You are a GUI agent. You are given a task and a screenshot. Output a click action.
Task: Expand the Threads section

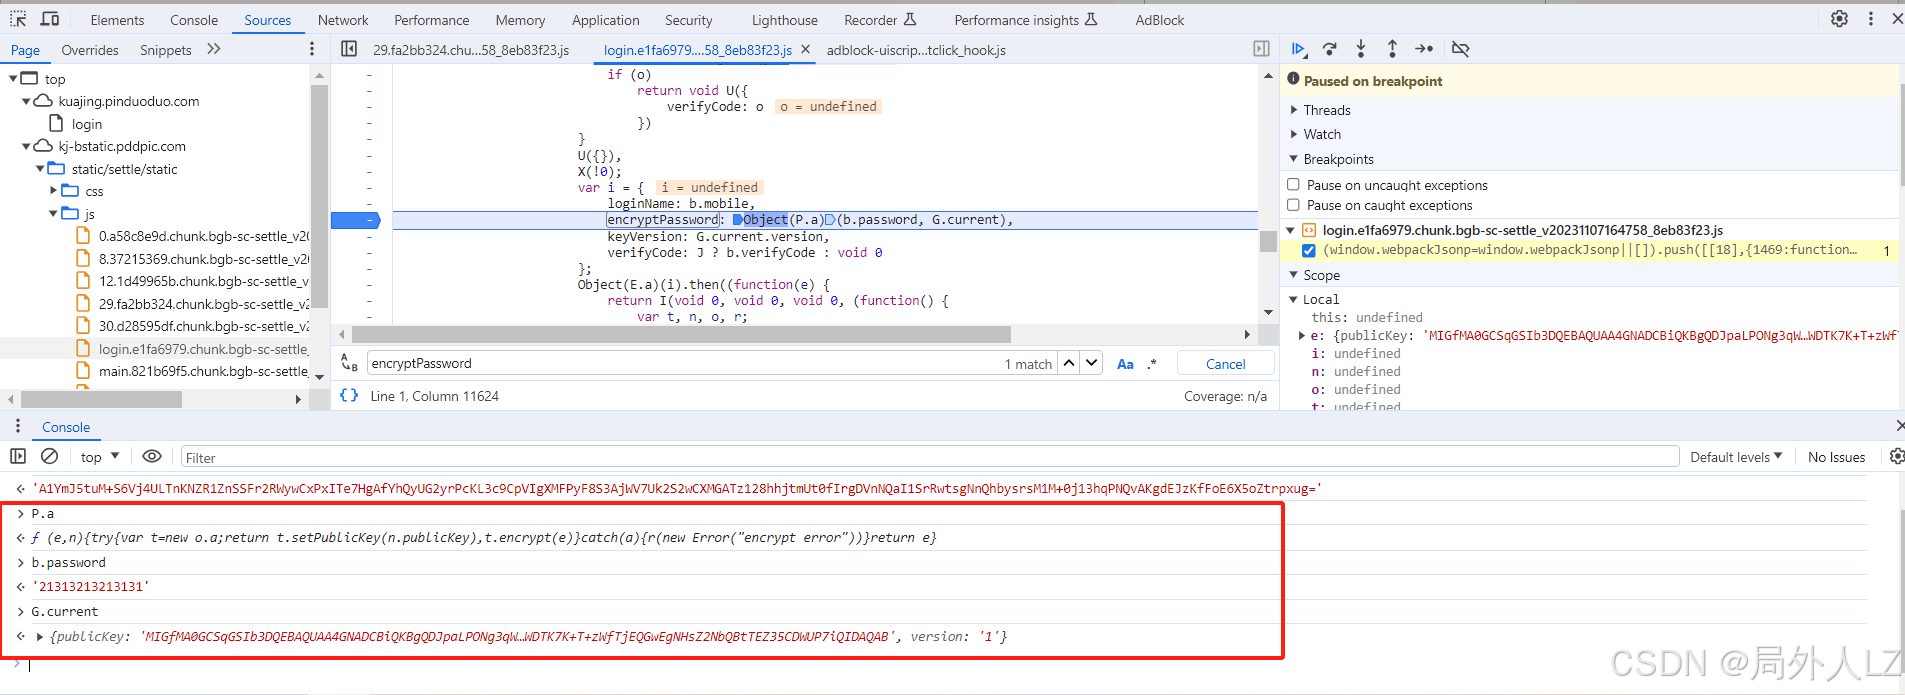[x=1294, y=110]
